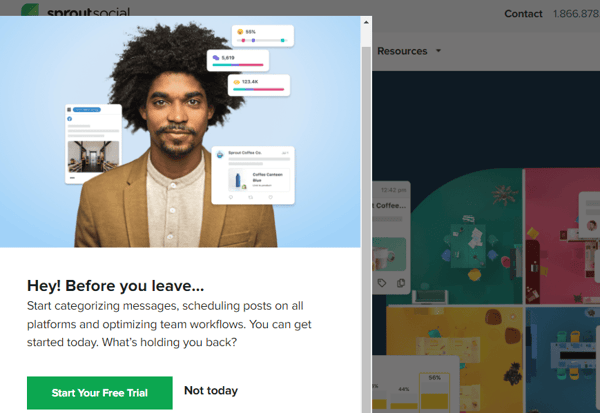Click the Facebook icon on the post card

(x=70, y=119)
